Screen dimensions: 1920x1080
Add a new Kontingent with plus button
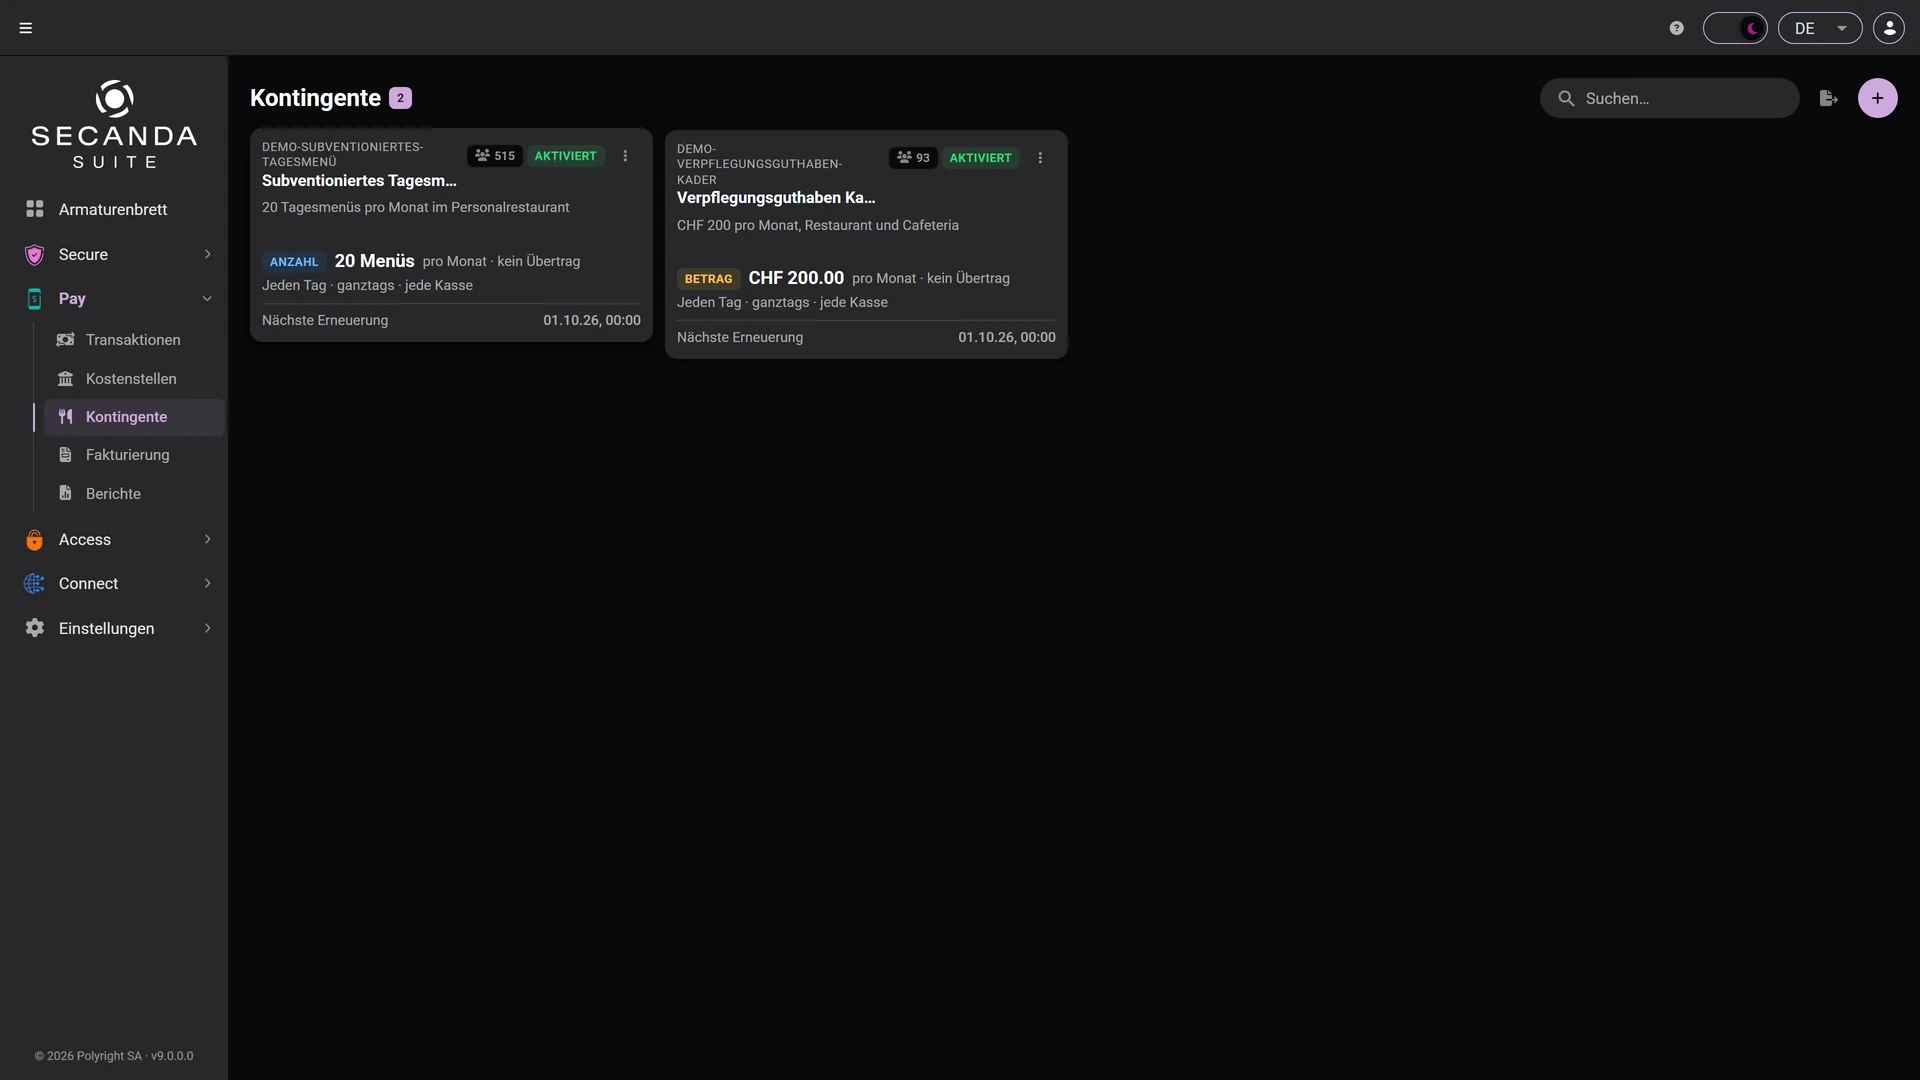point(1877,98)
